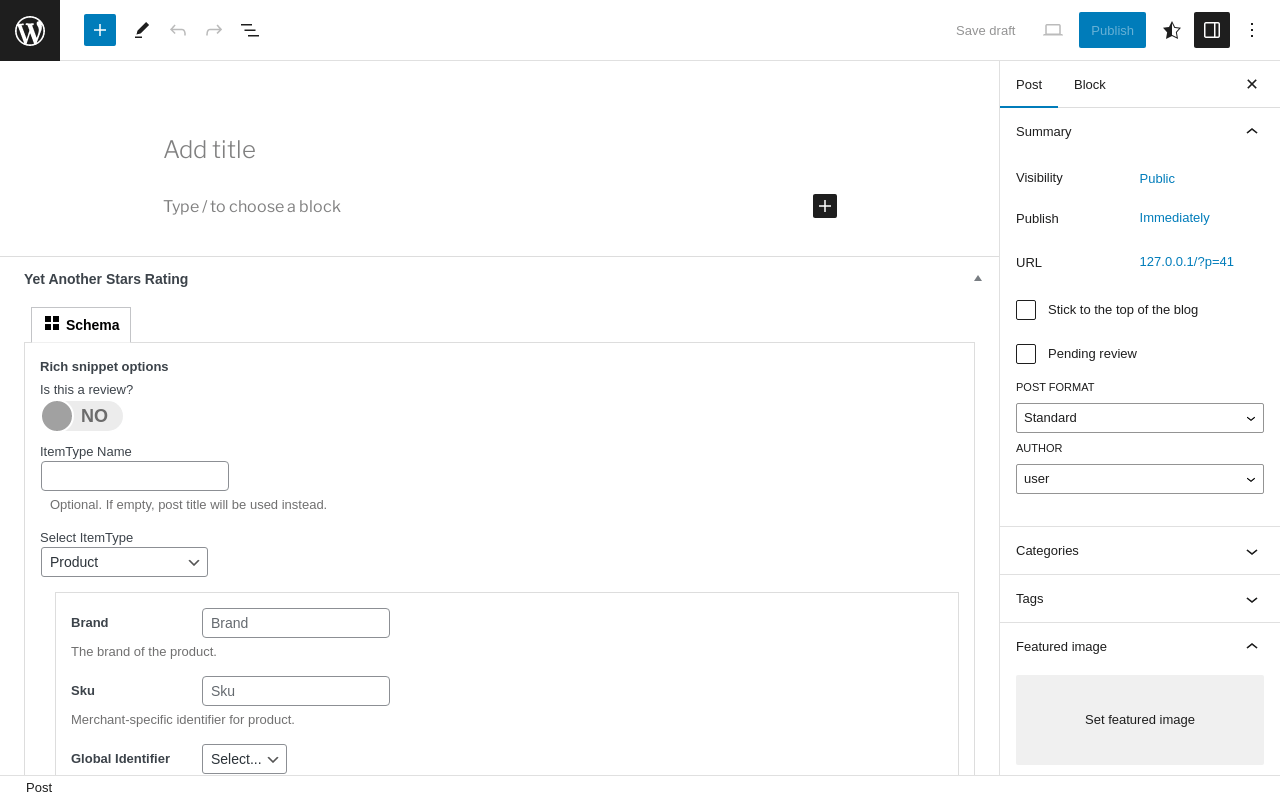Add a block with the inline black plus button

[825, 206]
